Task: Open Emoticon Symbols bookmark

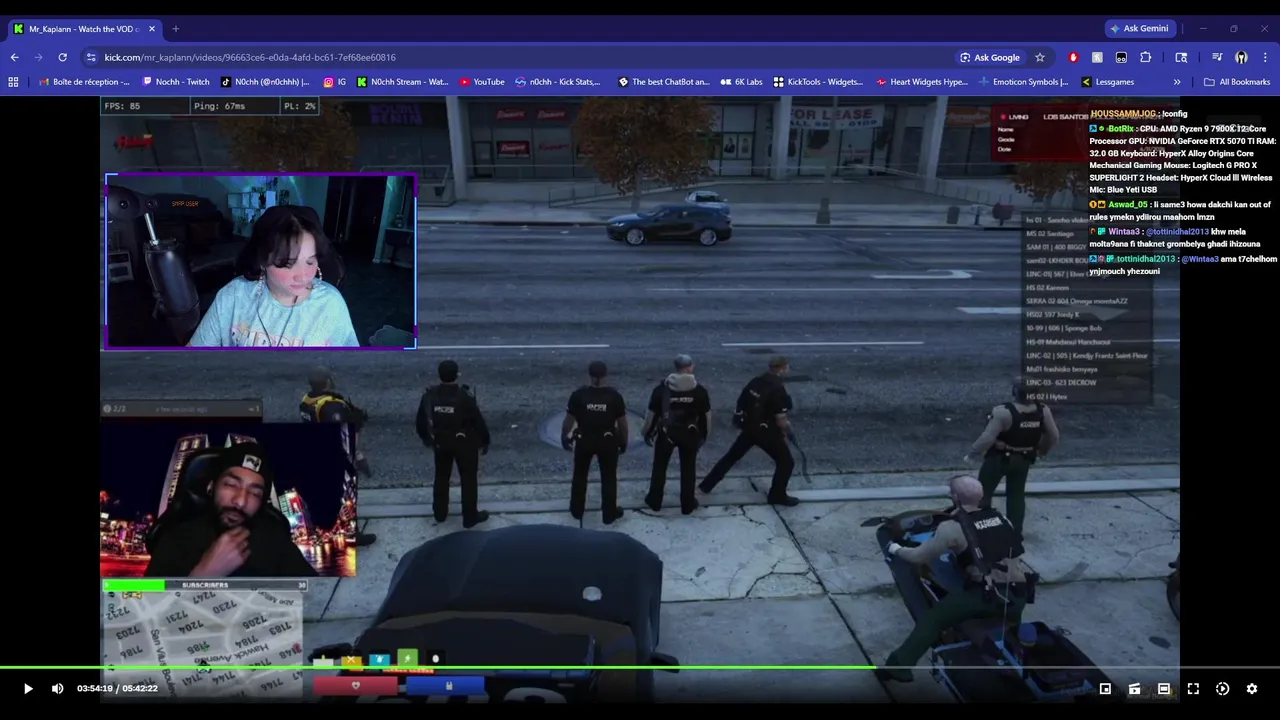Action: coord(1024,82)
